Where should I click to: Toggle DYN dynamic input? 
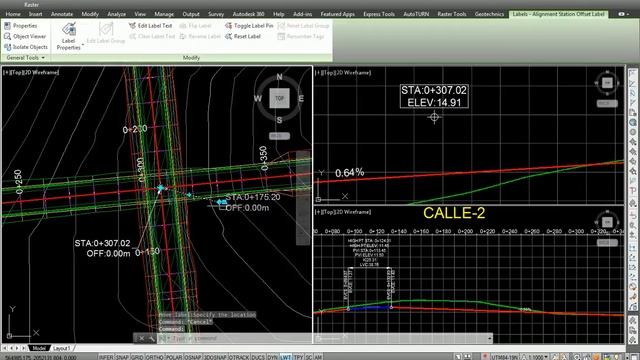tap(273, 357)
